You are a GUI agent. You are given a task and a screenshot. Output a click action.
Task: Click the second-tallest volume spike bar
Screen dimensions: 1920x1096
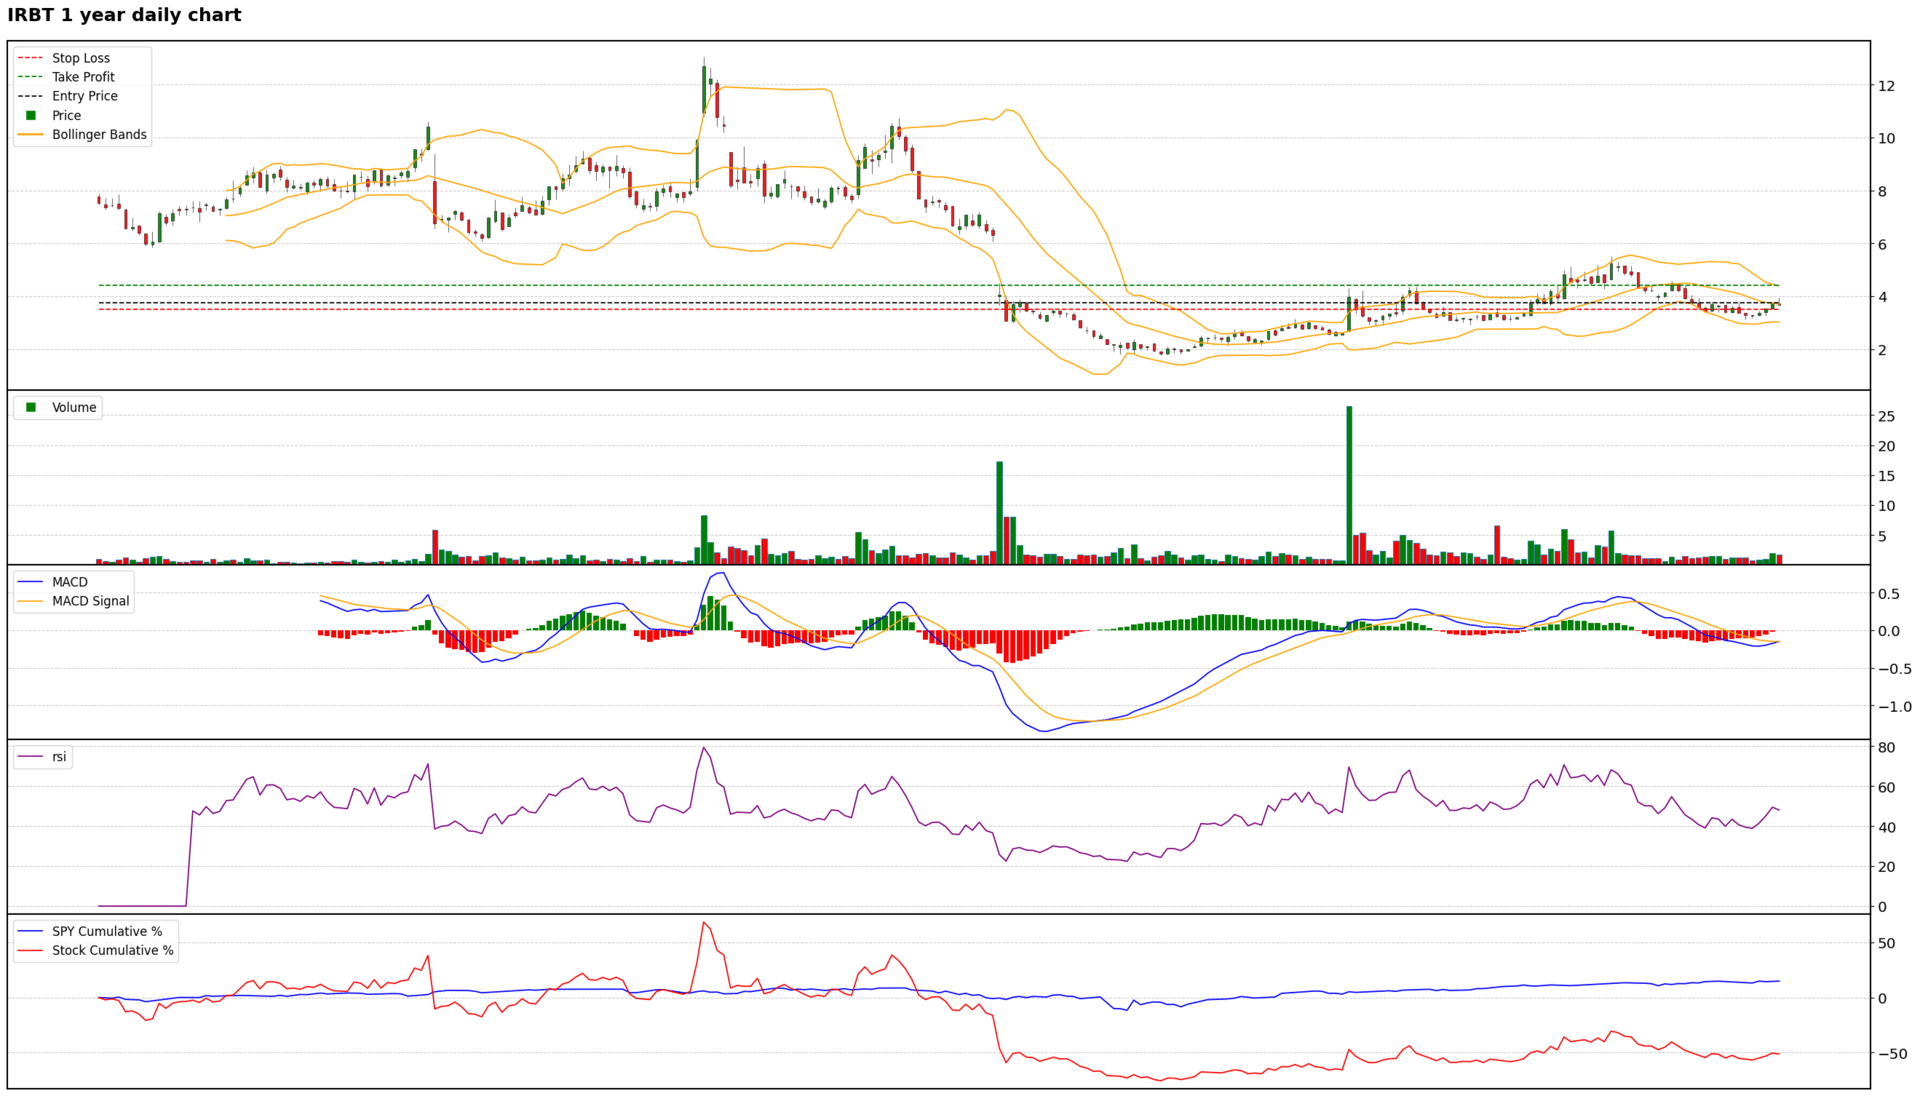point(999,512)
